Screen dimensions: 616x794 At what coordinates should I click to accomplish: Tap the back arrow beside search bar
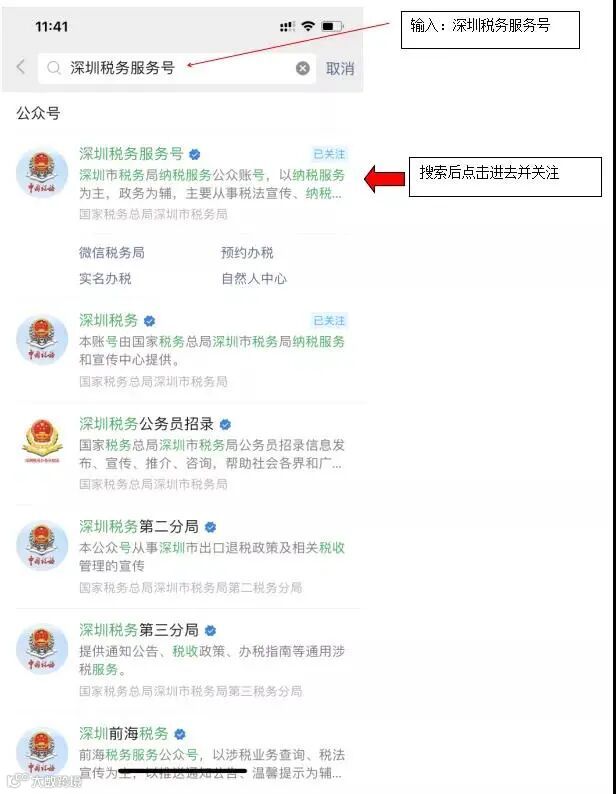point(21,67)
